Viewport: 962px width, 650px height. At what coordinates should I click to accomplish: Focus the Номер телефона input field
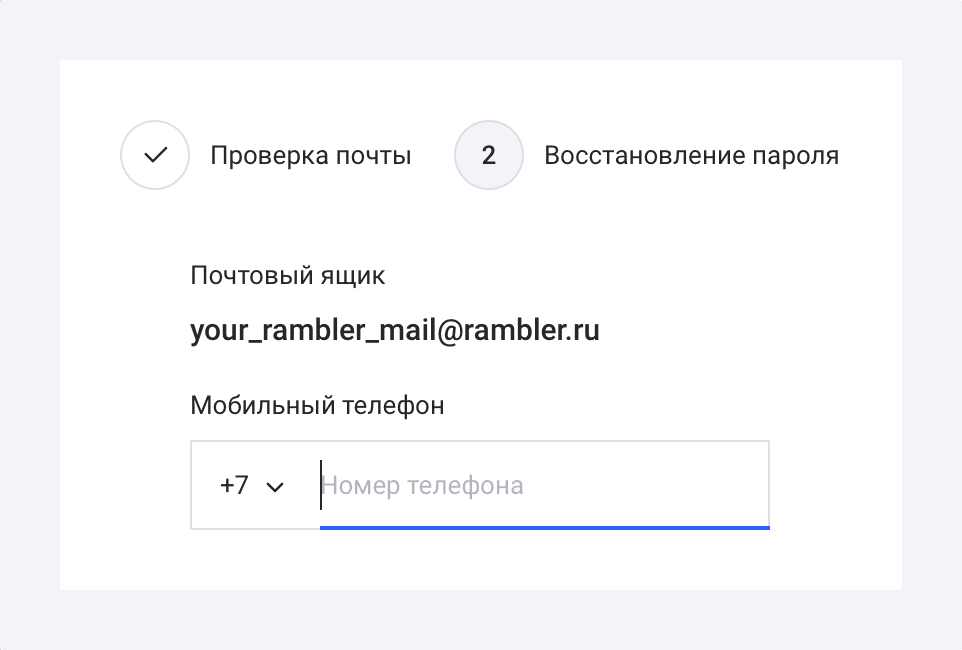point(544,485)
